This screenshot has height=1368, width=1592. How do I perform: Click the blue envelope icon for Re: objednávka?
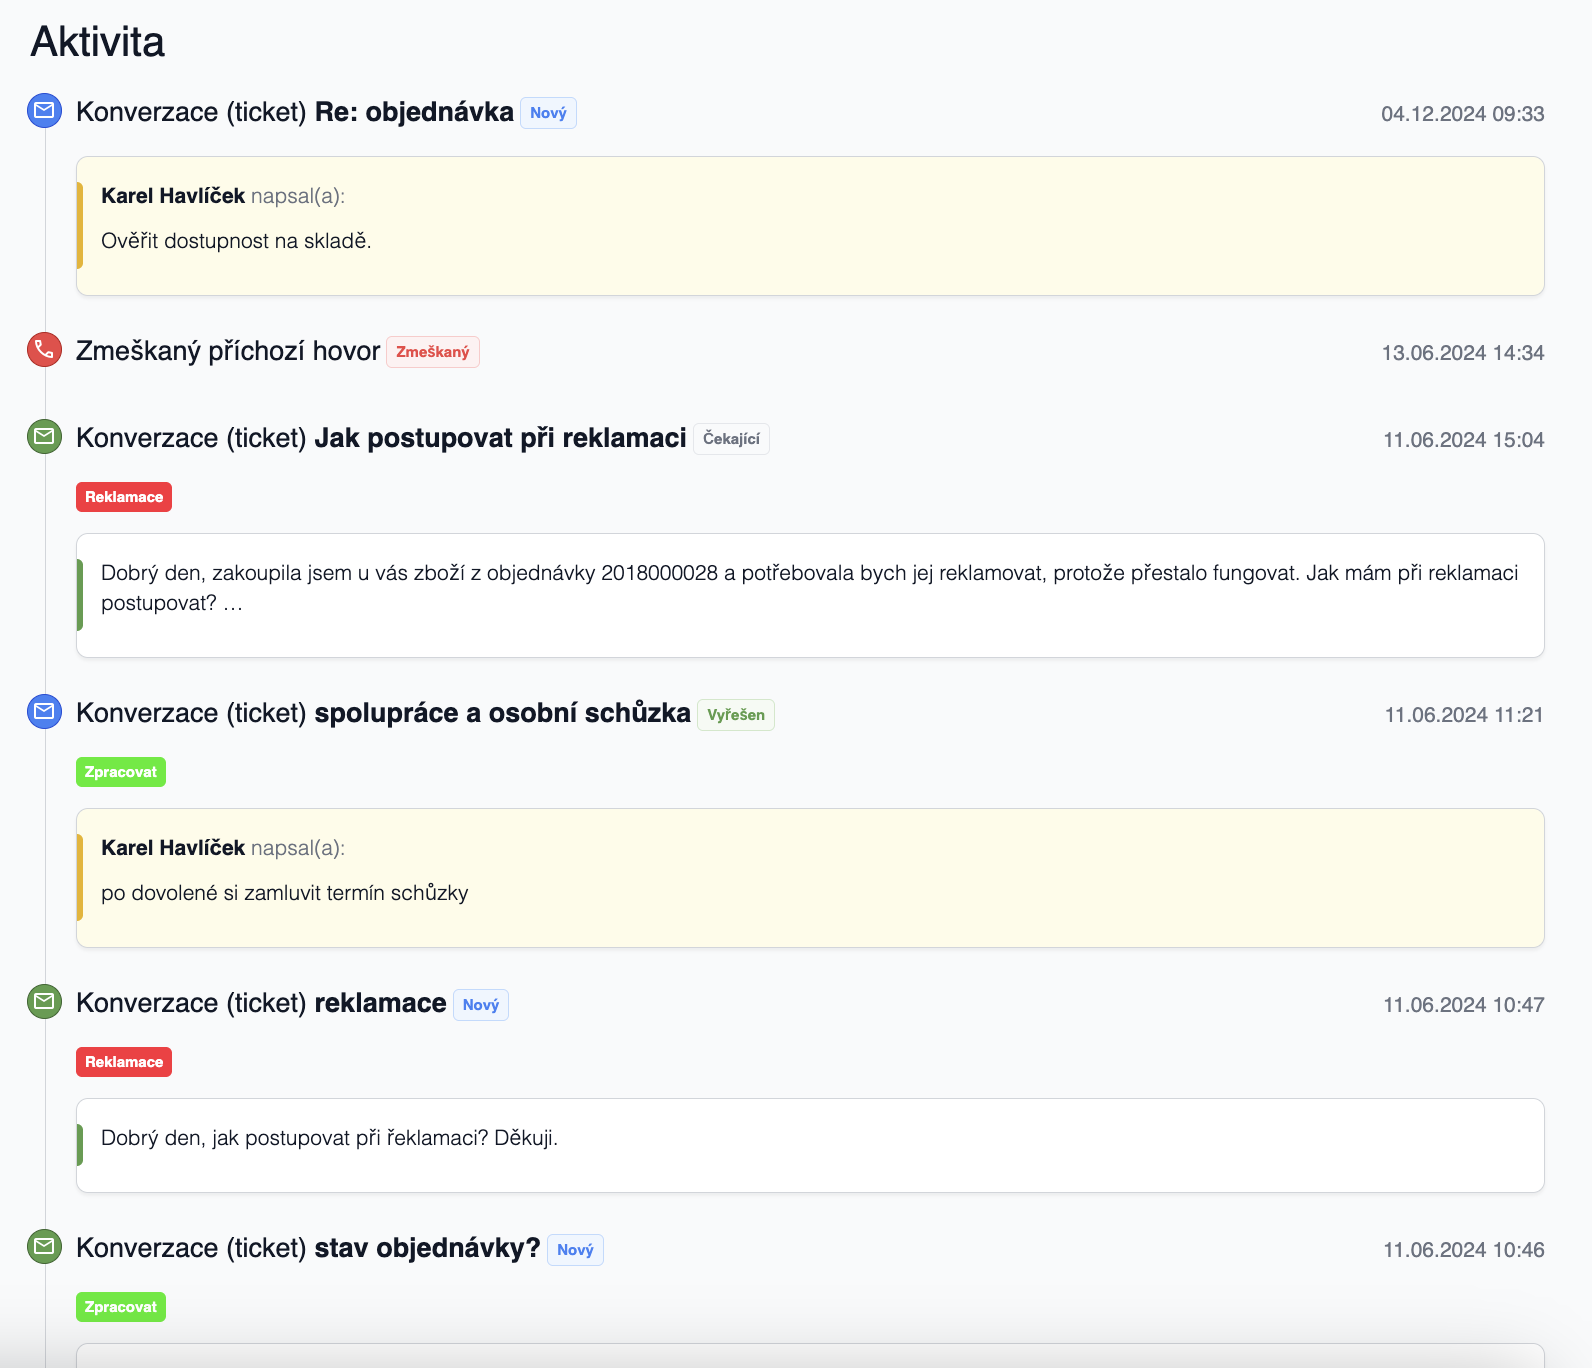pos(44,110)
